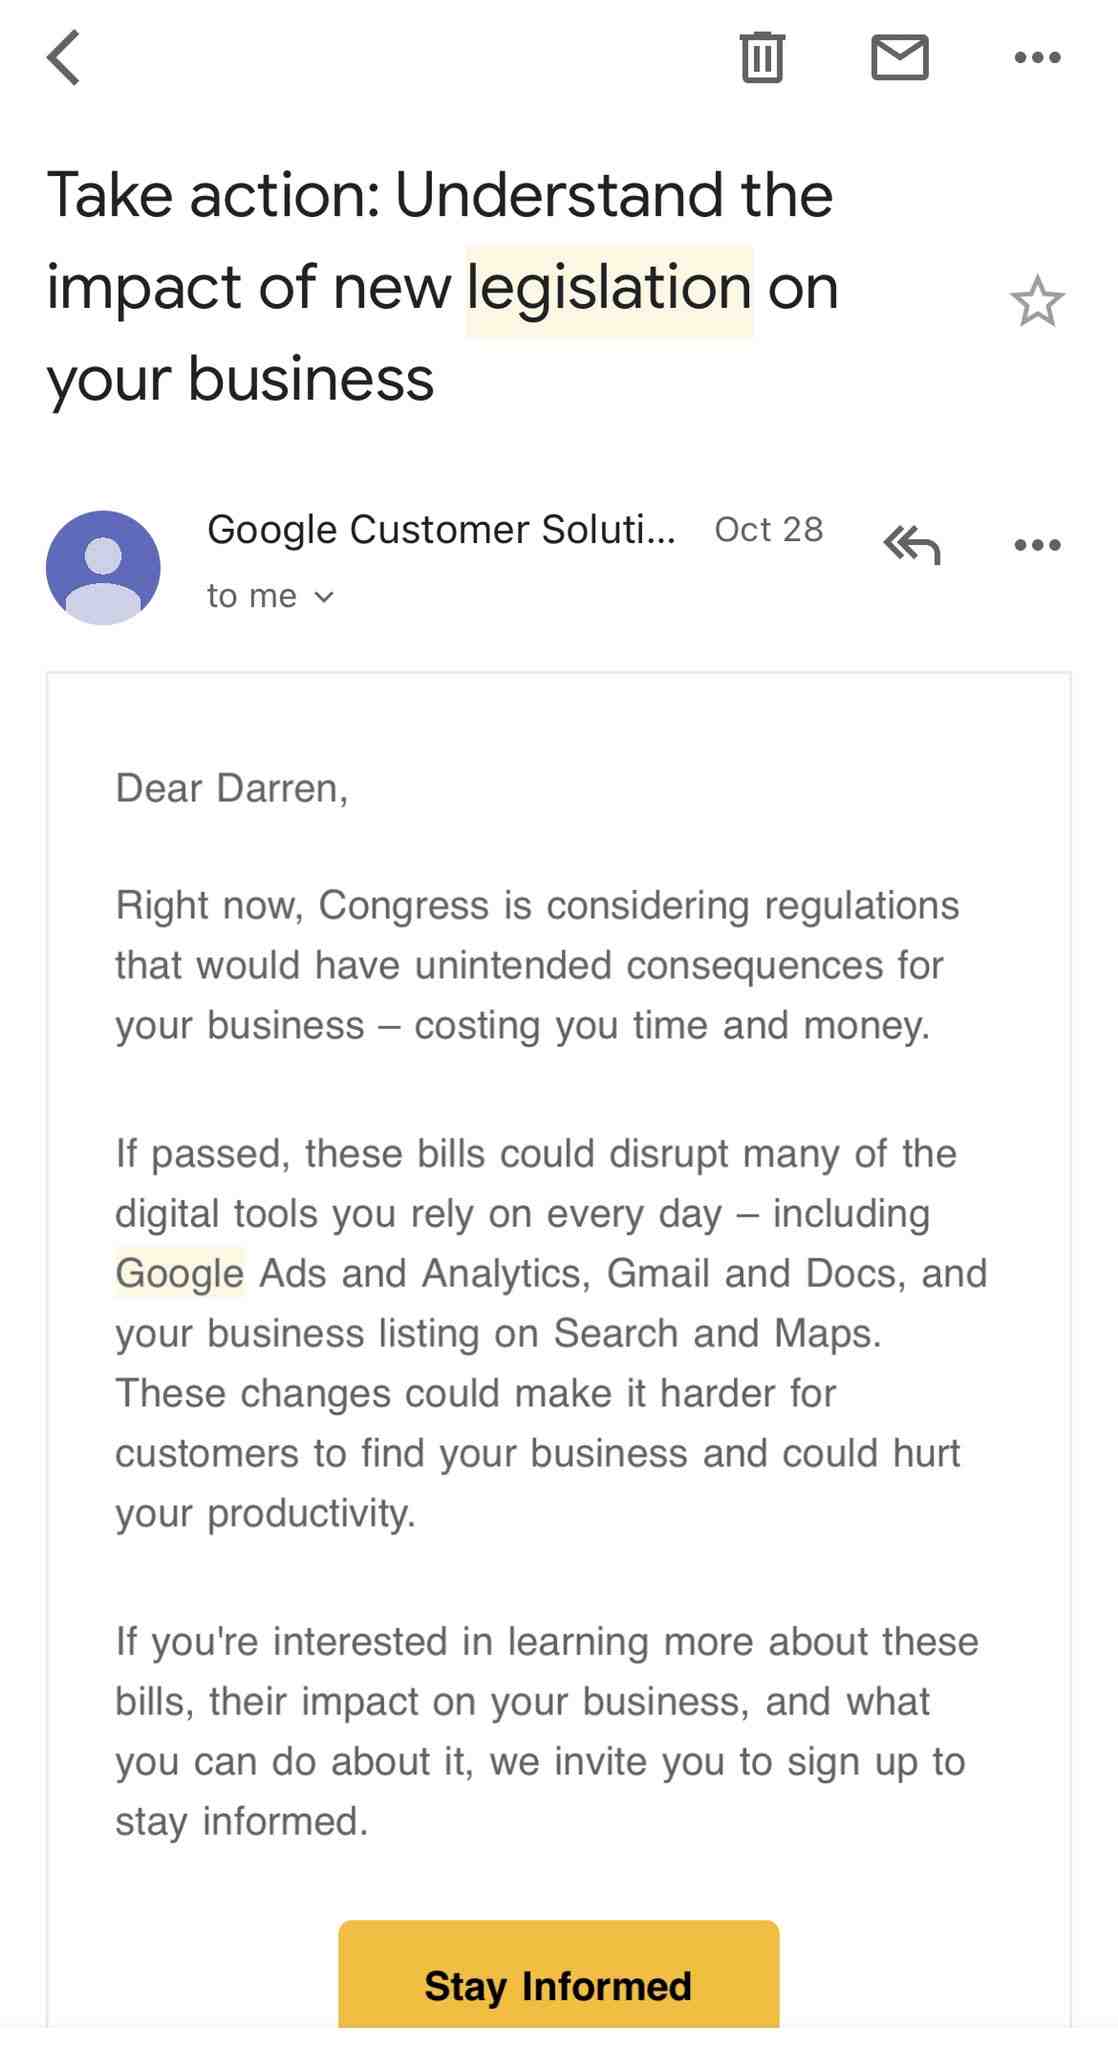The width and height of the screenshot is (1118, 2048).
Task: Tap the email subject starting "Take action"
Action: click(x=440, y=287)
